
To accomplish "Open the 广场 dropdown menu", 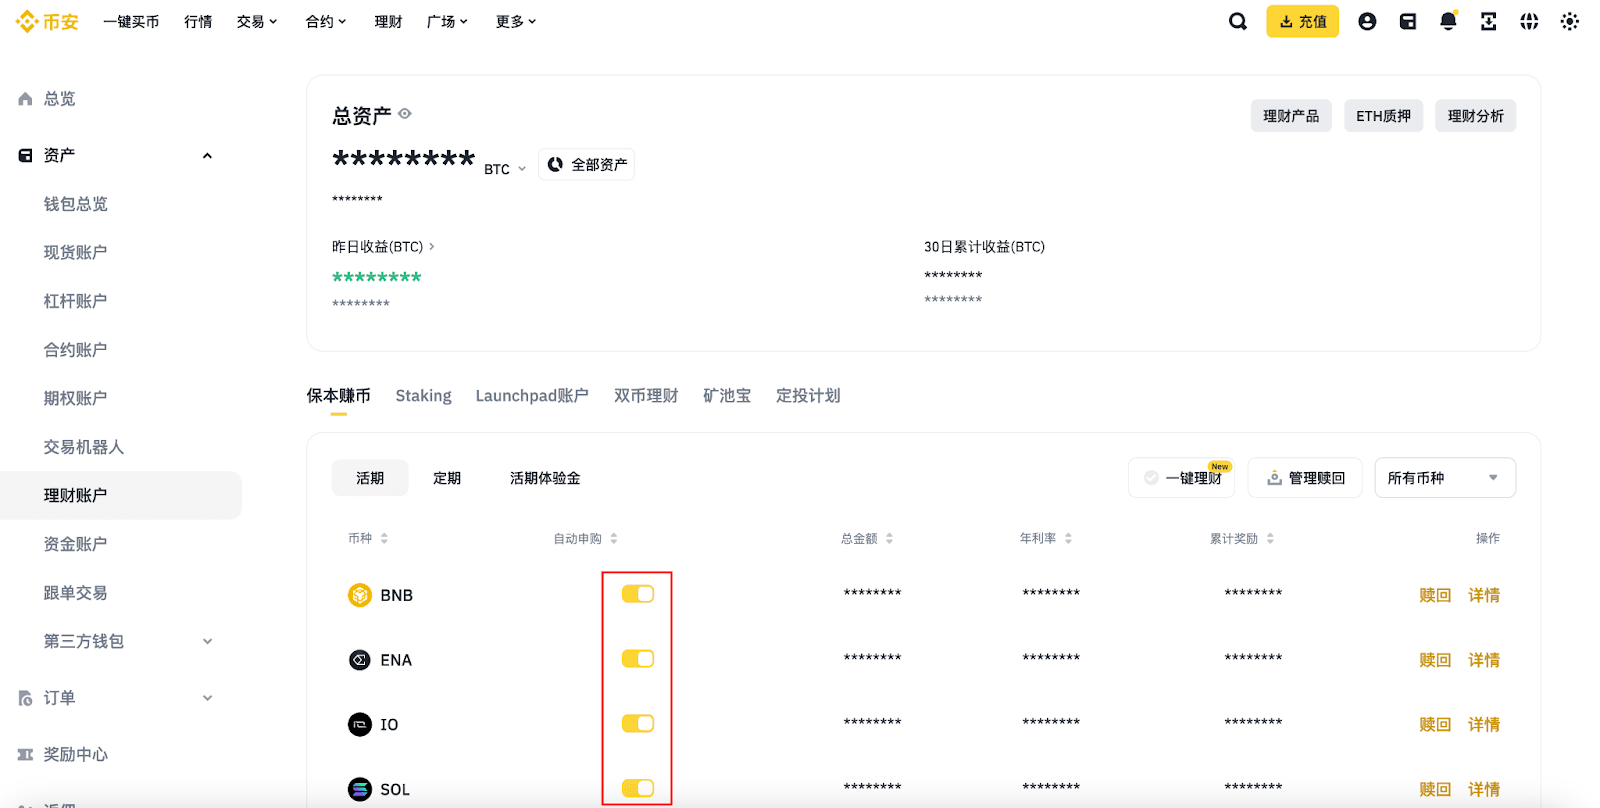I will (x=447, y=21).
